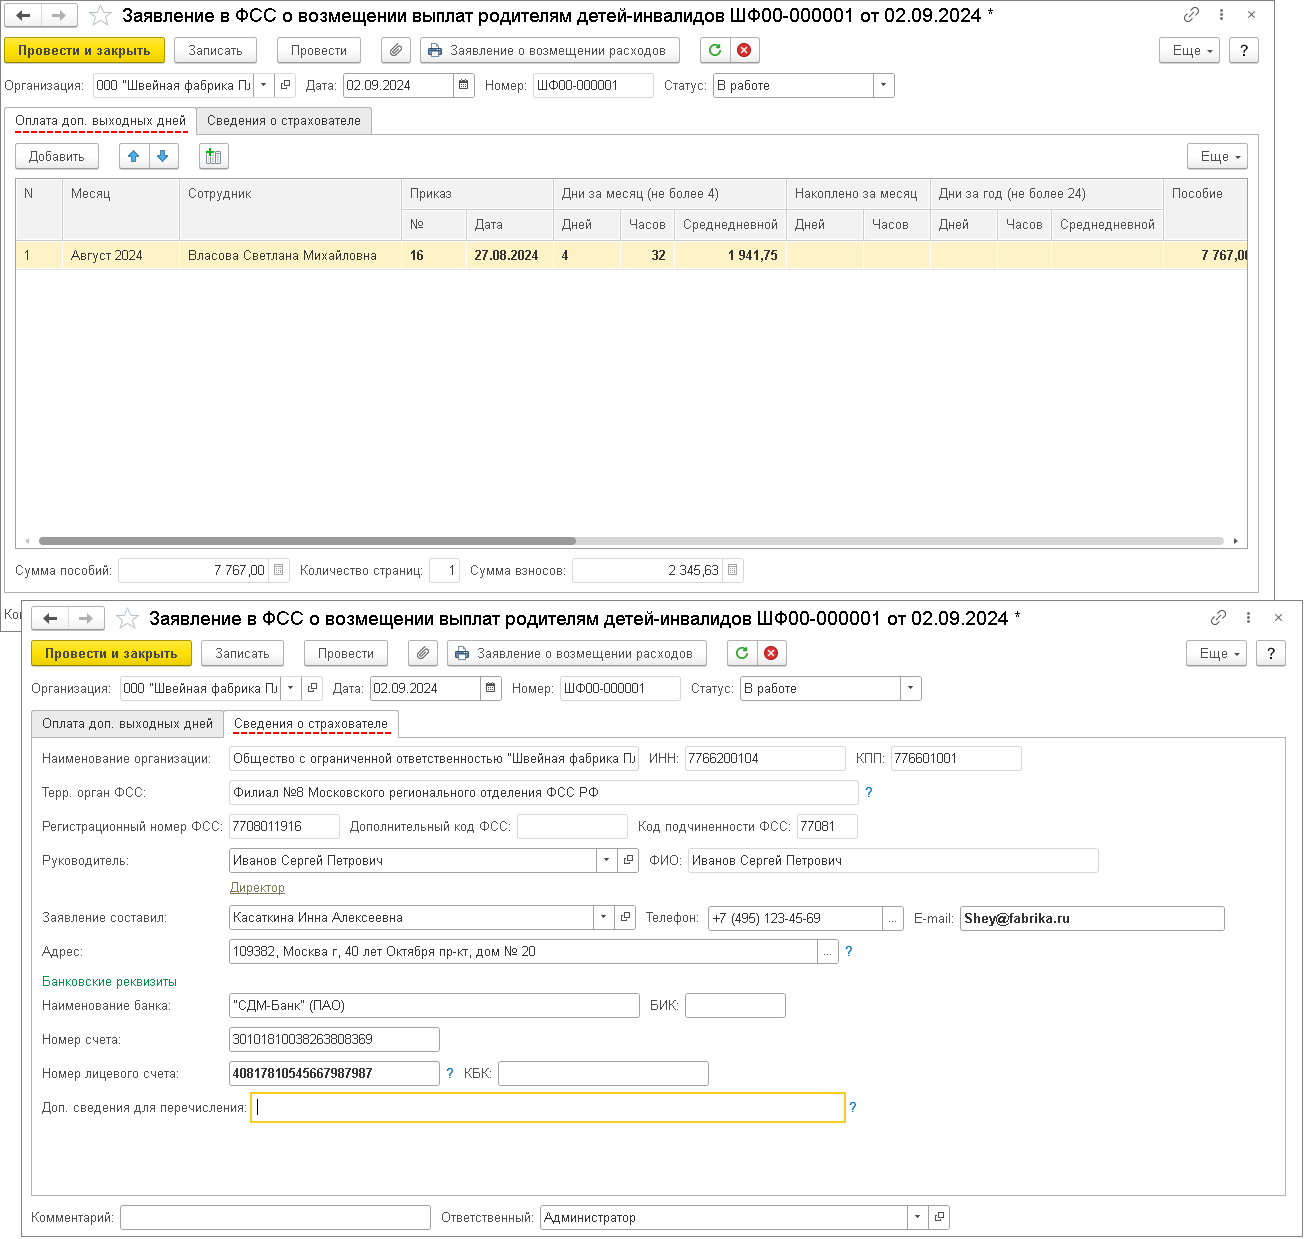Click the E-mail field with Shey@fabrika.ru
This screenshot has width=1311, height=1239.
1092,918
